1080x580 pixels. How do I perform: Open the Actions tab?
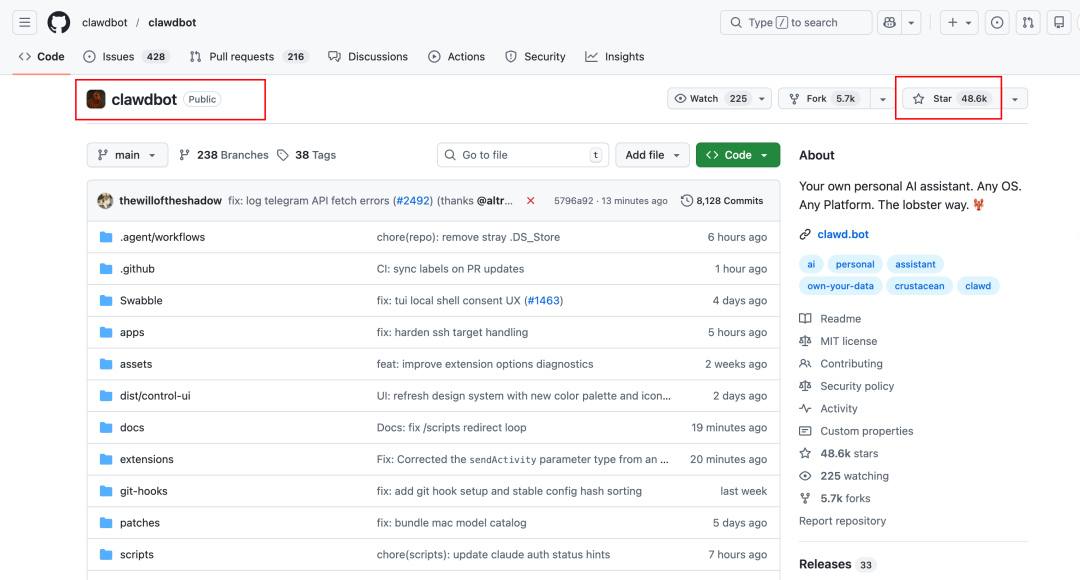[x=457, y=56]
